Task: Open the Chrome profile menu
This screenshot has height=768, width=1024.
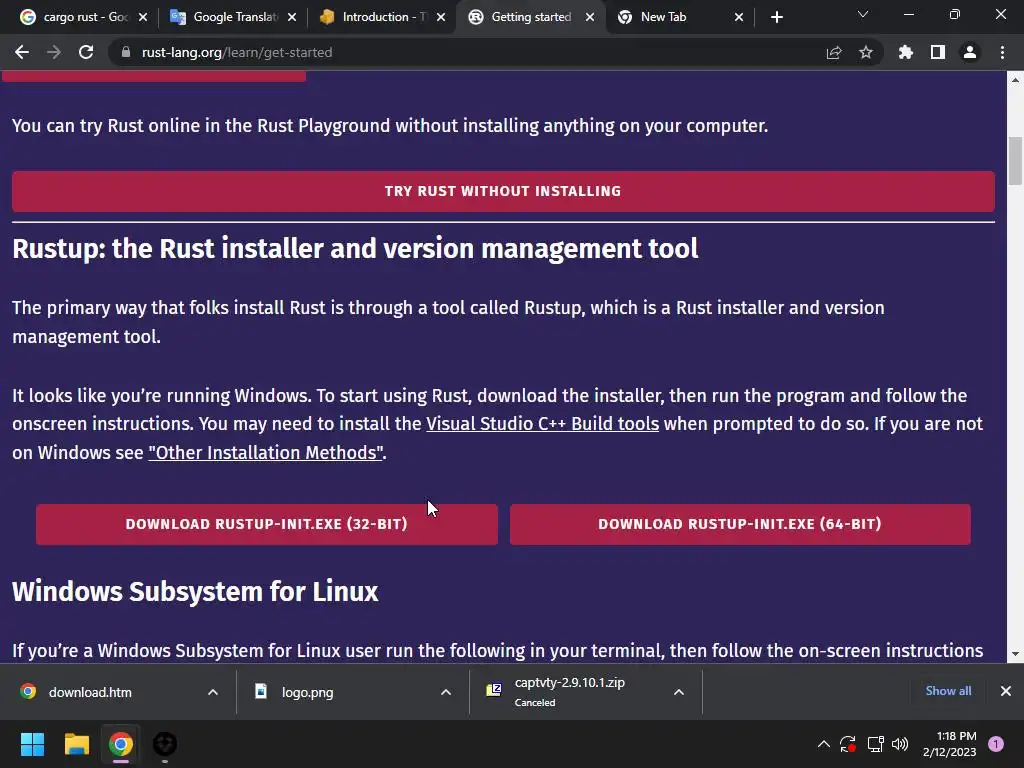Action: coord(970,52)
